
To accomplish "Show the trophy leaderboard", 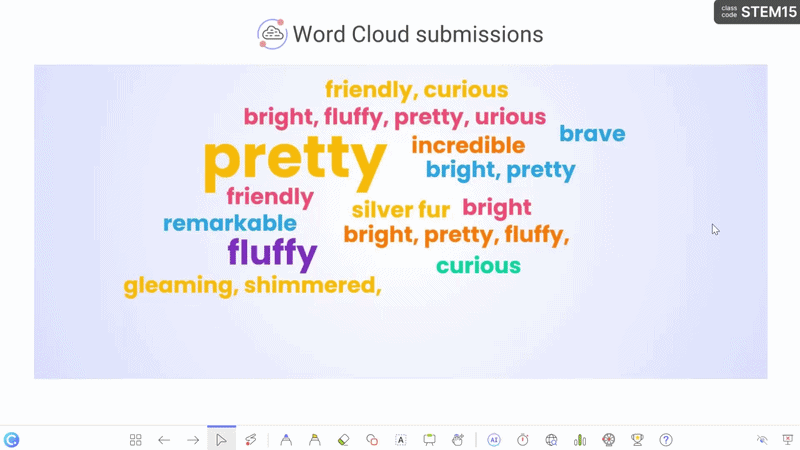I will [x=637, y=440].
